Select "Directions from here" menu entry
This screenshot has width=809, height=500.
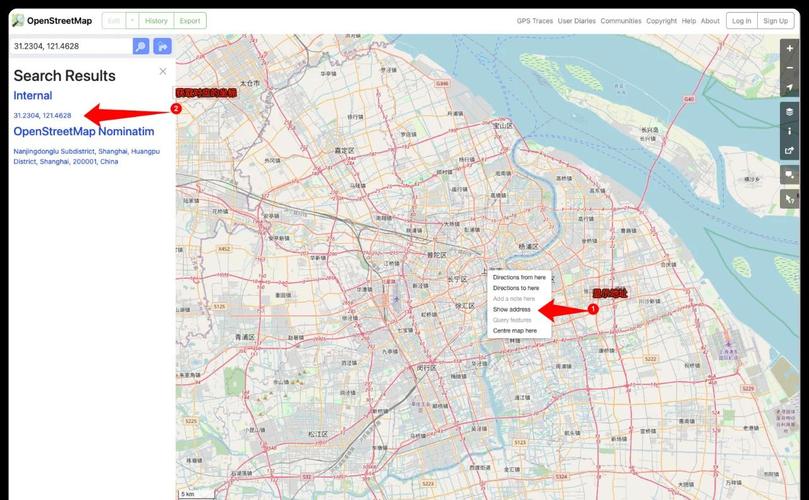519,277
